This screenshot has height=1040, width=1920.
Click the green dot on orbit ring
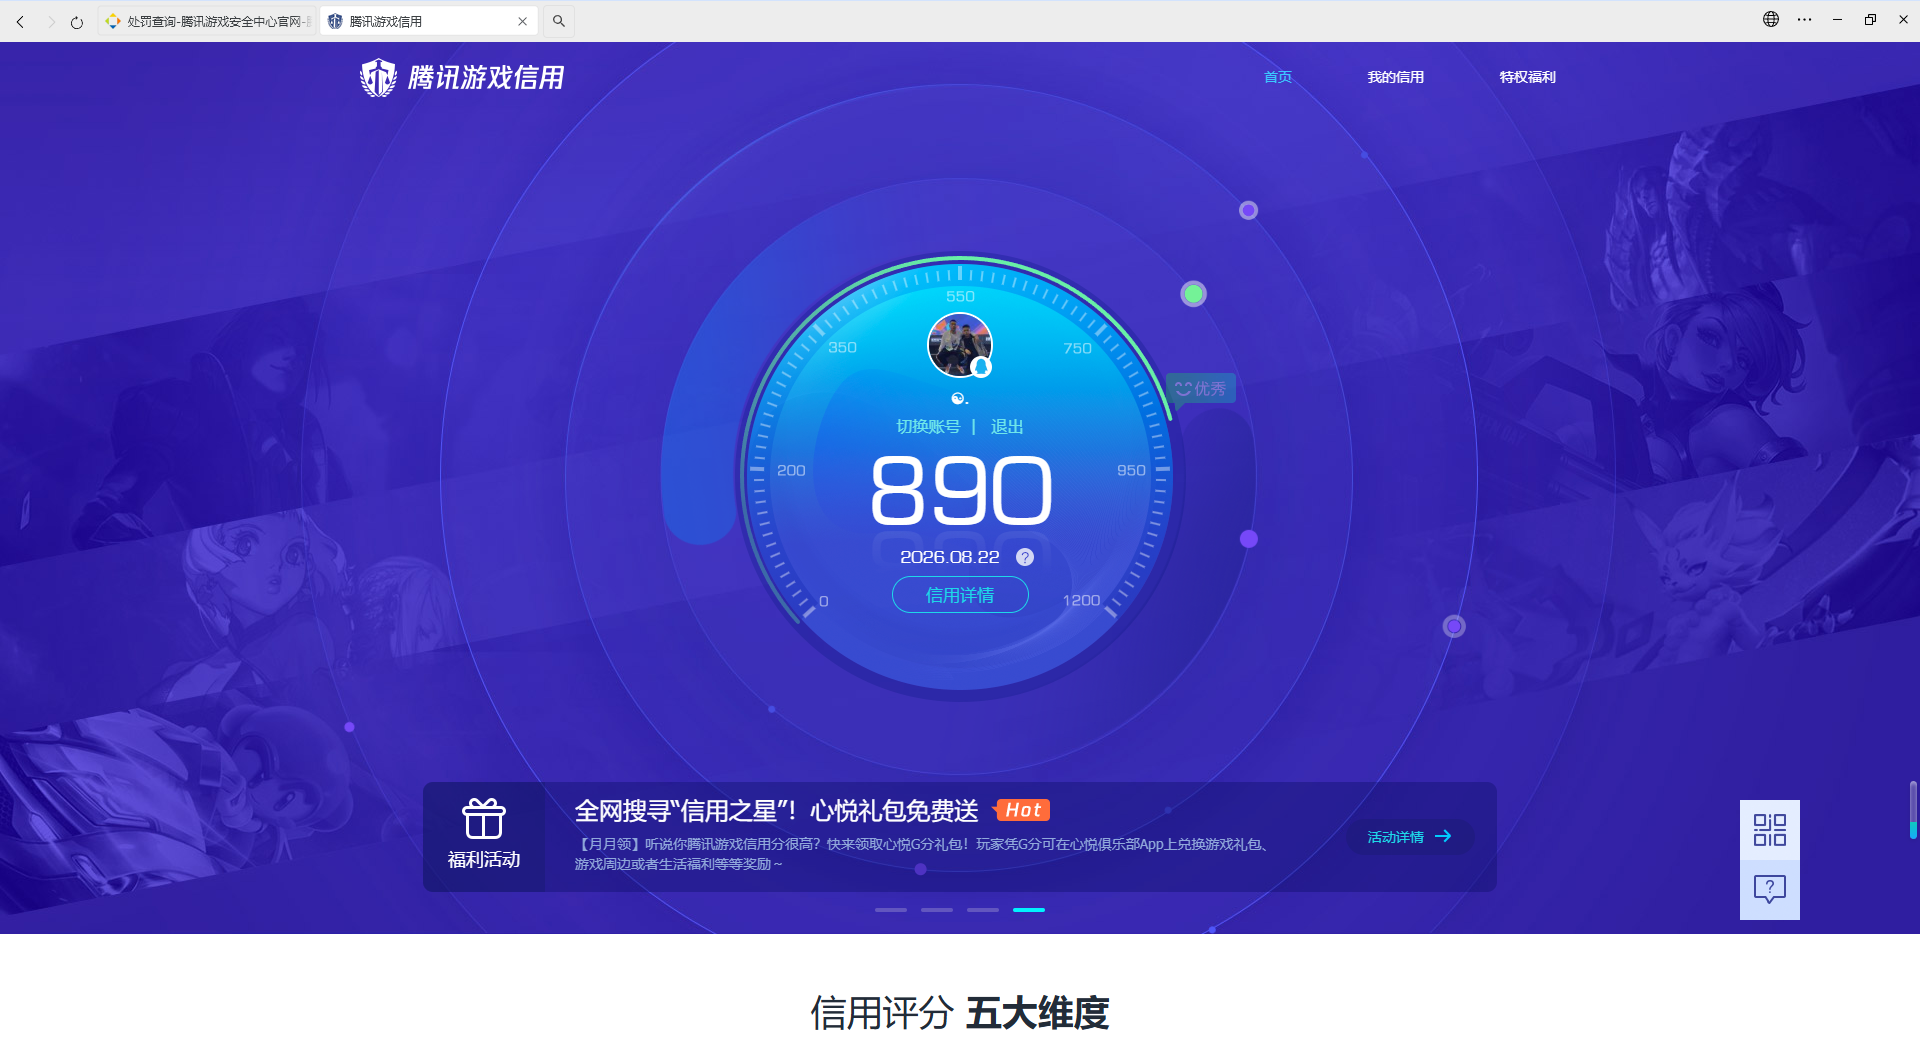coord(1193,294)
